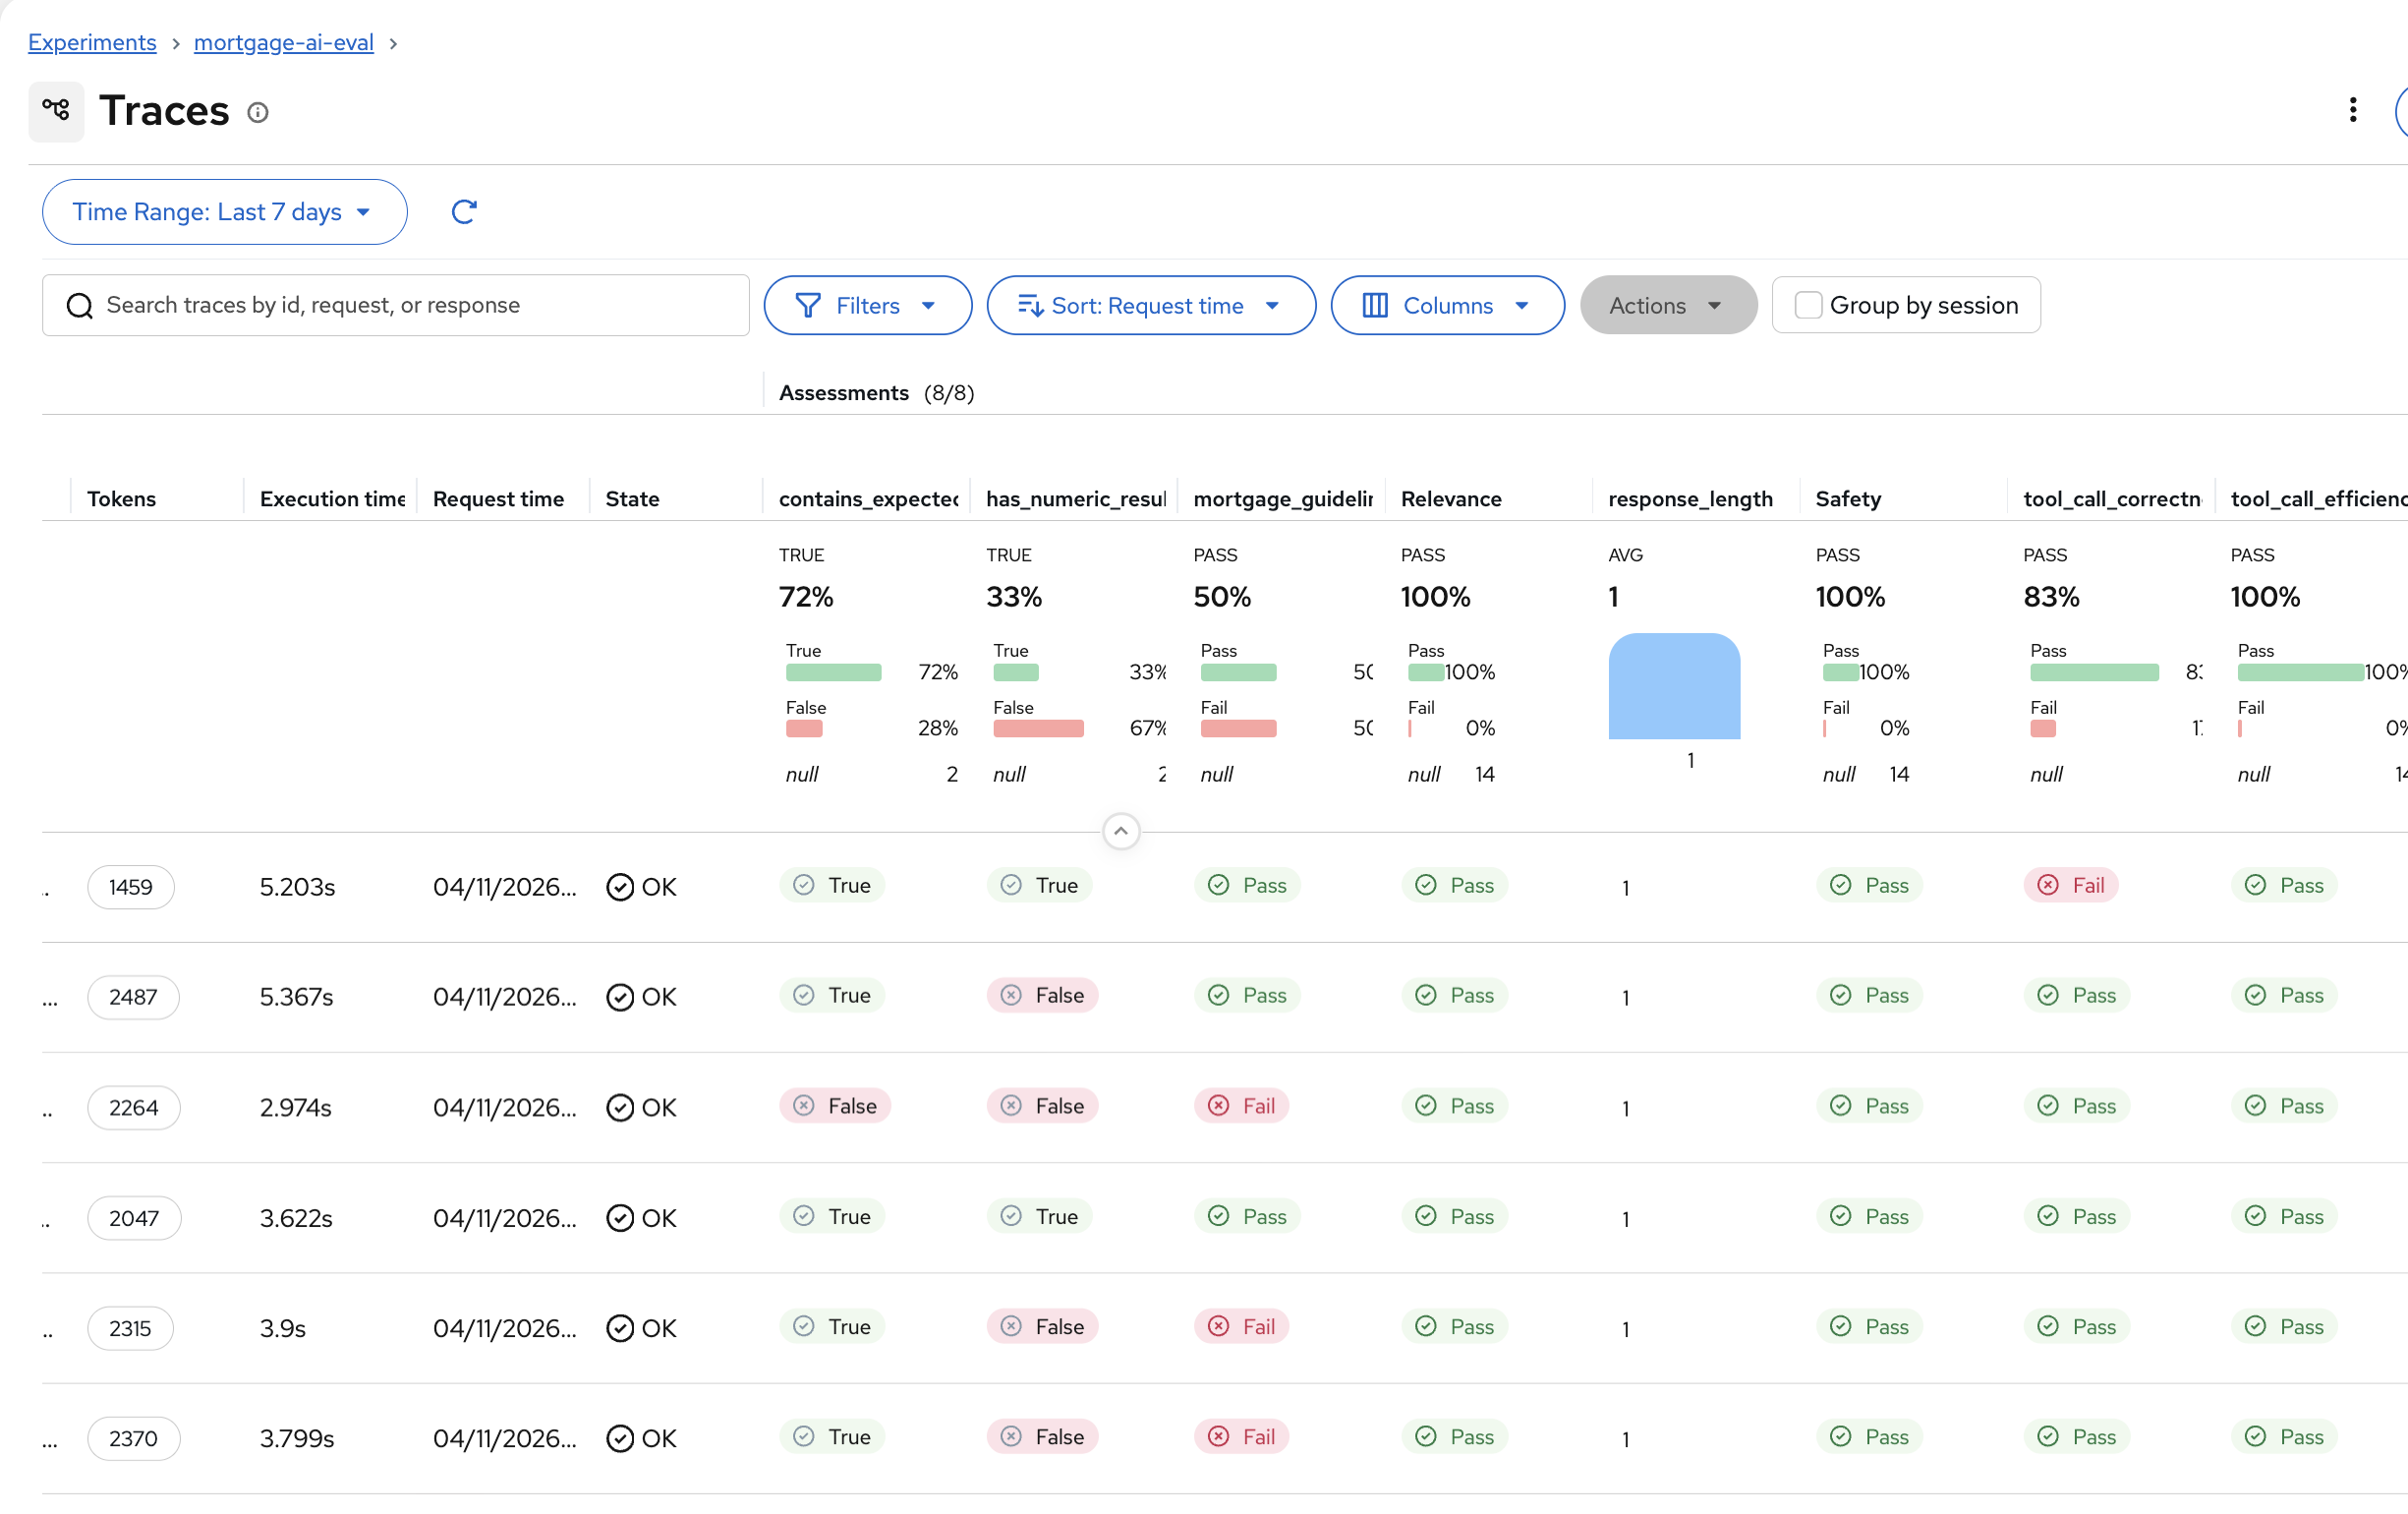Click the Relevance column header

pos(1451,498)
